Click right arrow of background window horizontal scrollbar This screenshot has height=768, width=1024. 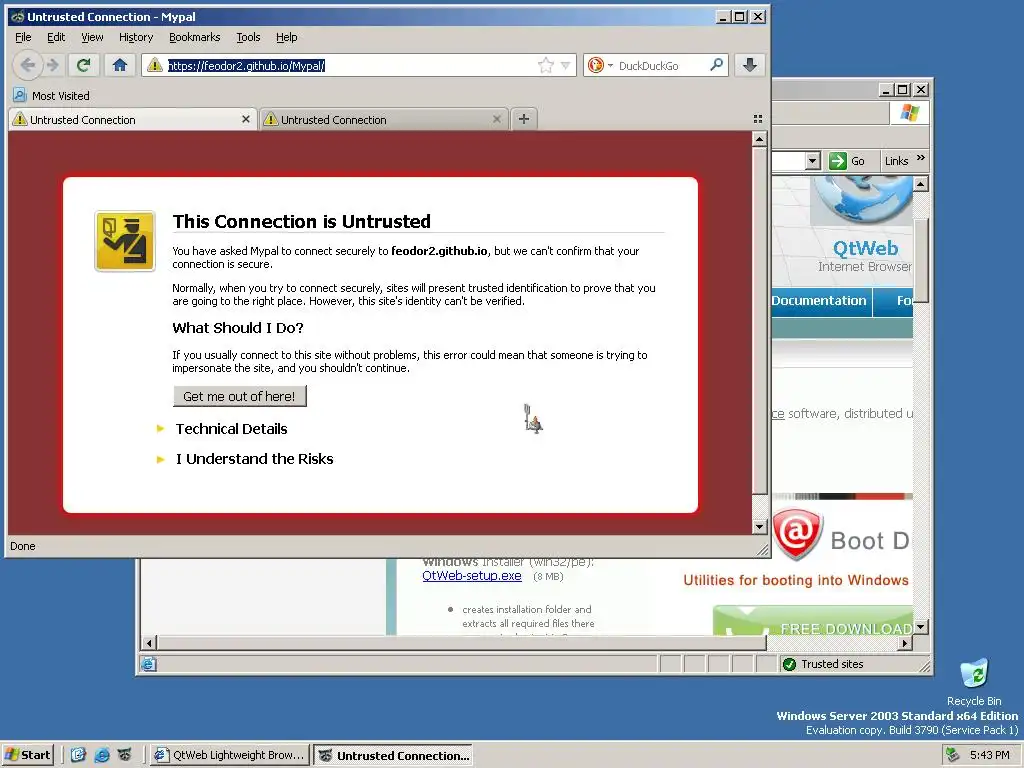coord(904,643)
